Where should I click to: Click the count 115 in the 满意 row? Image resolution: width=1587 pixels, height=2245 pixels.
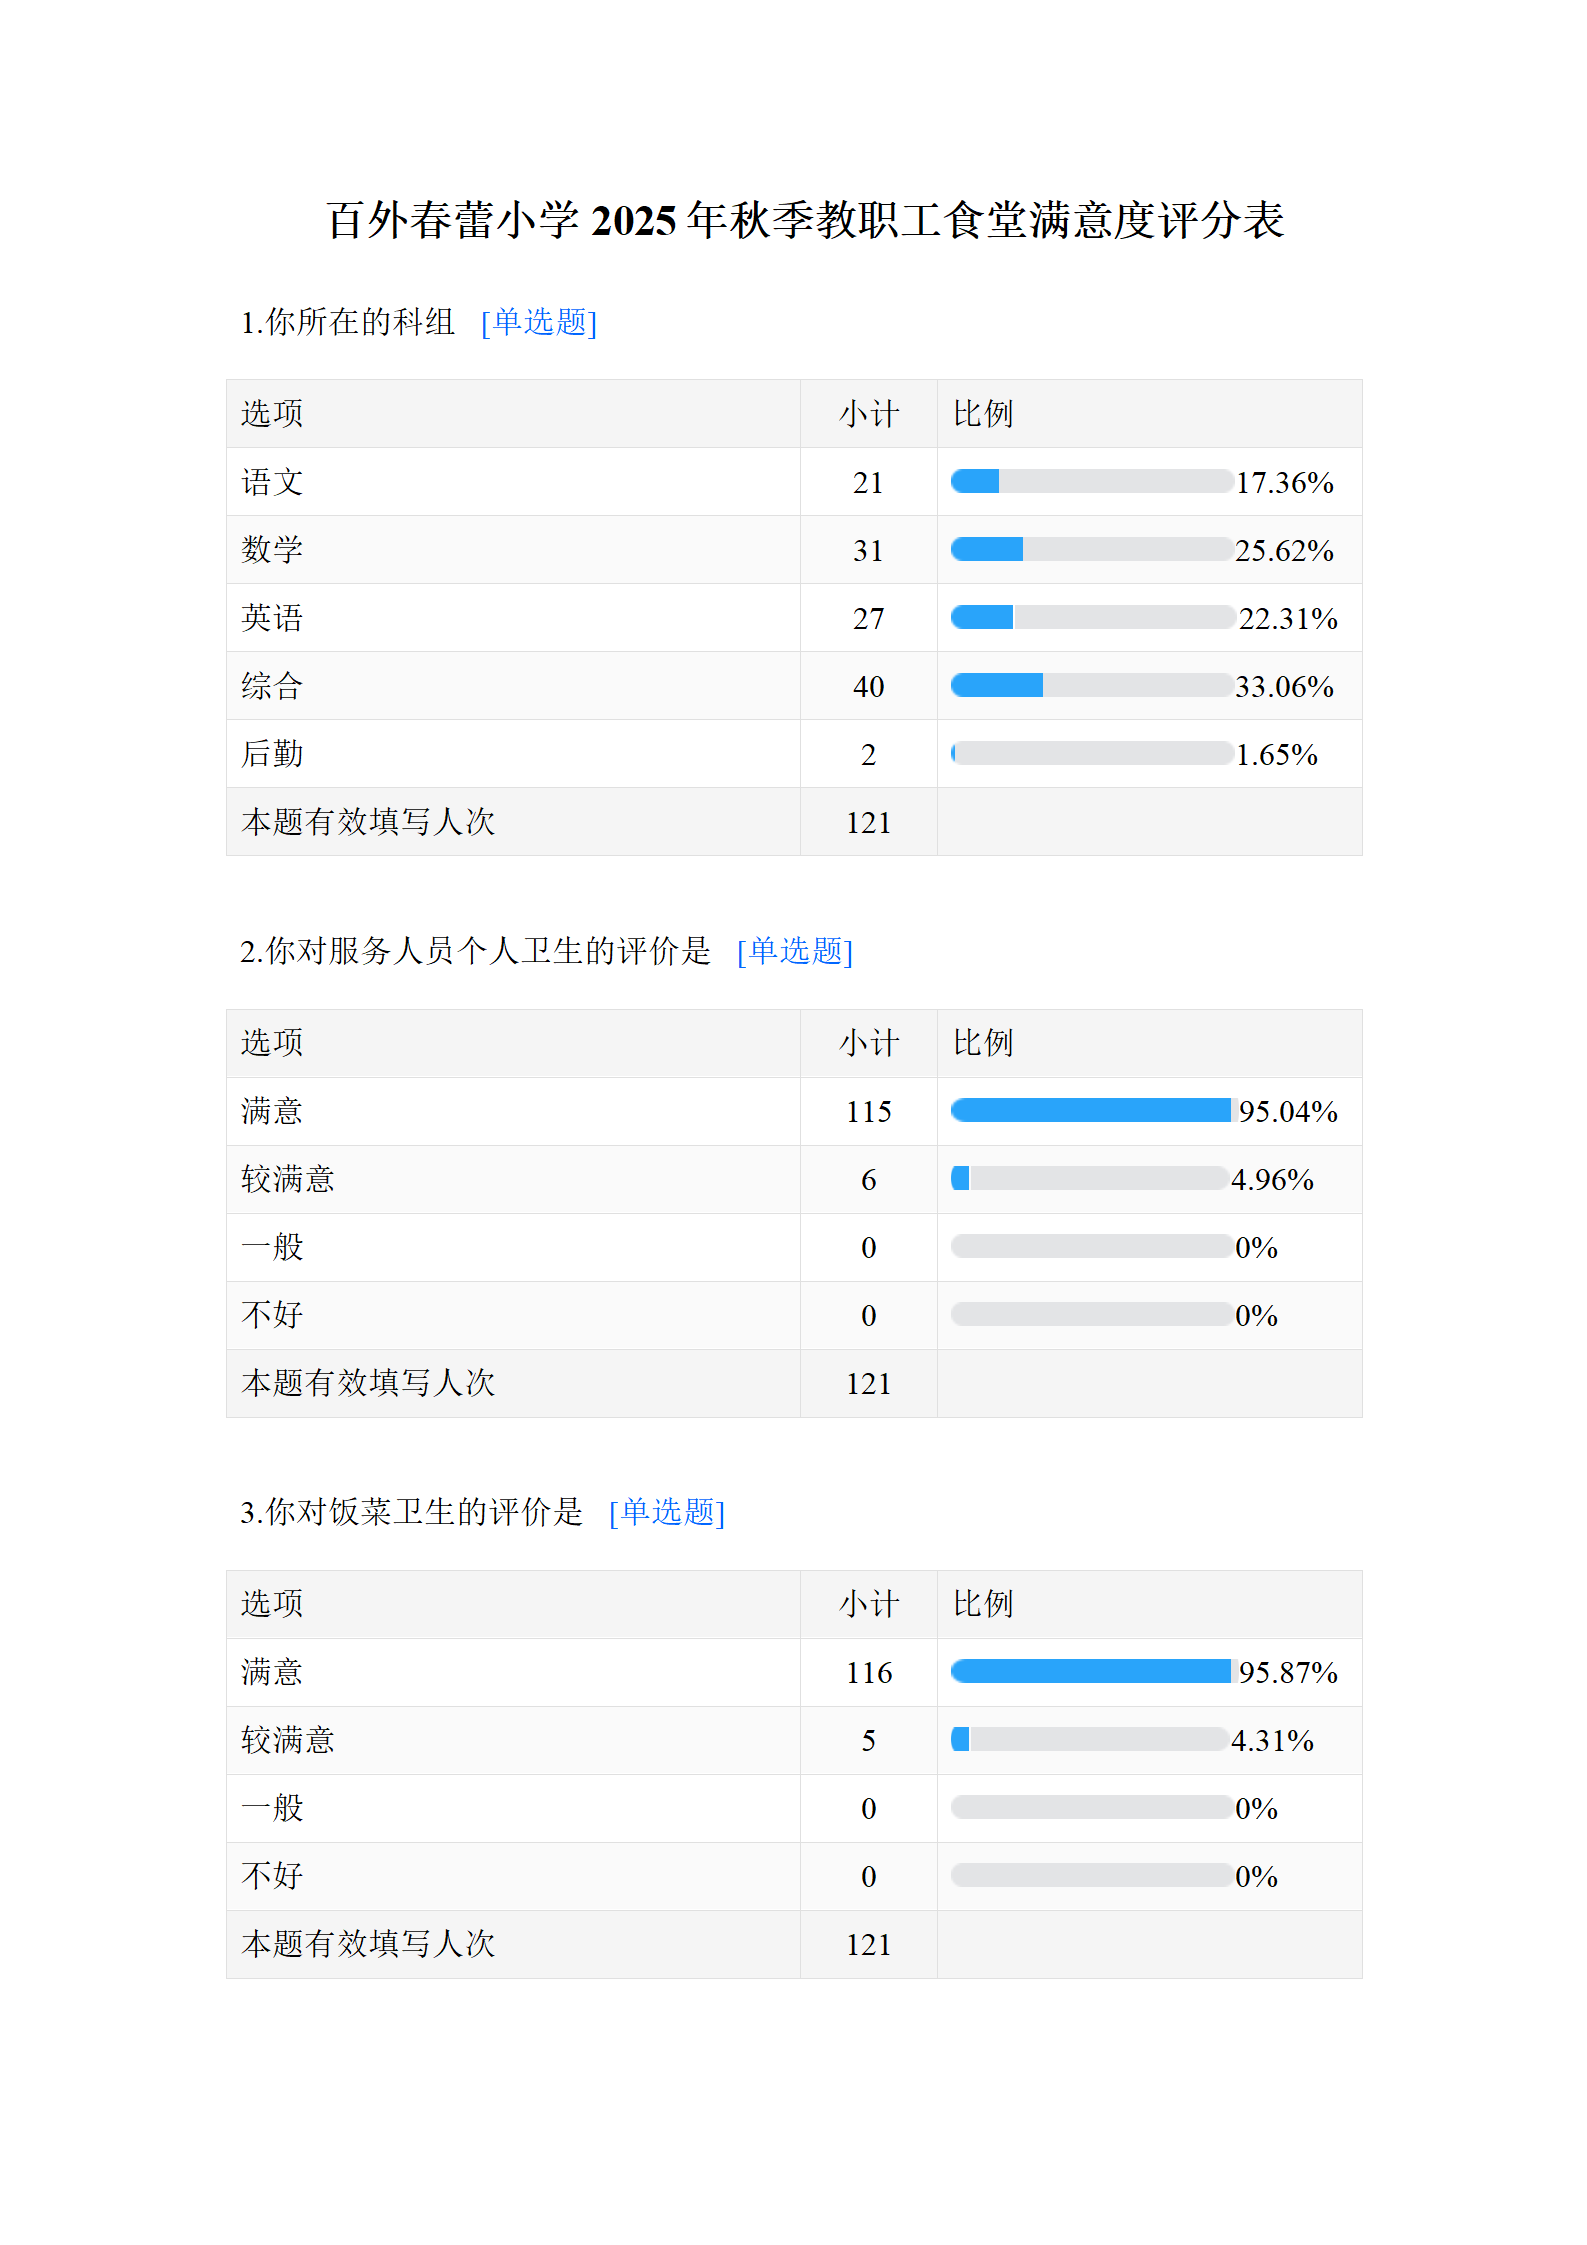(869, 1112)
